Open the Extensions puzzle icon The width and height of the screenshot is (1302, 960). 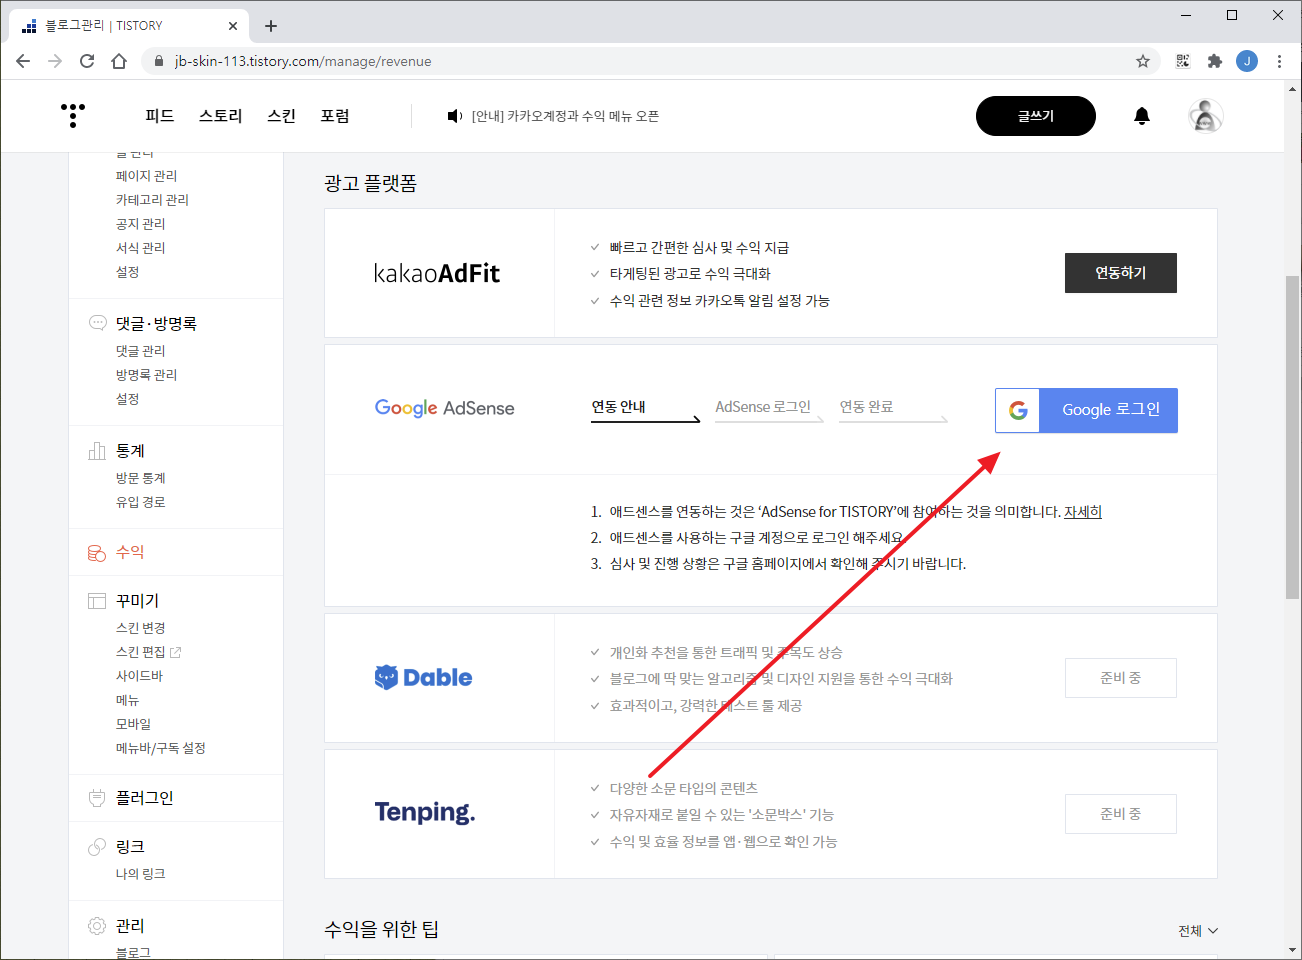1215,61
